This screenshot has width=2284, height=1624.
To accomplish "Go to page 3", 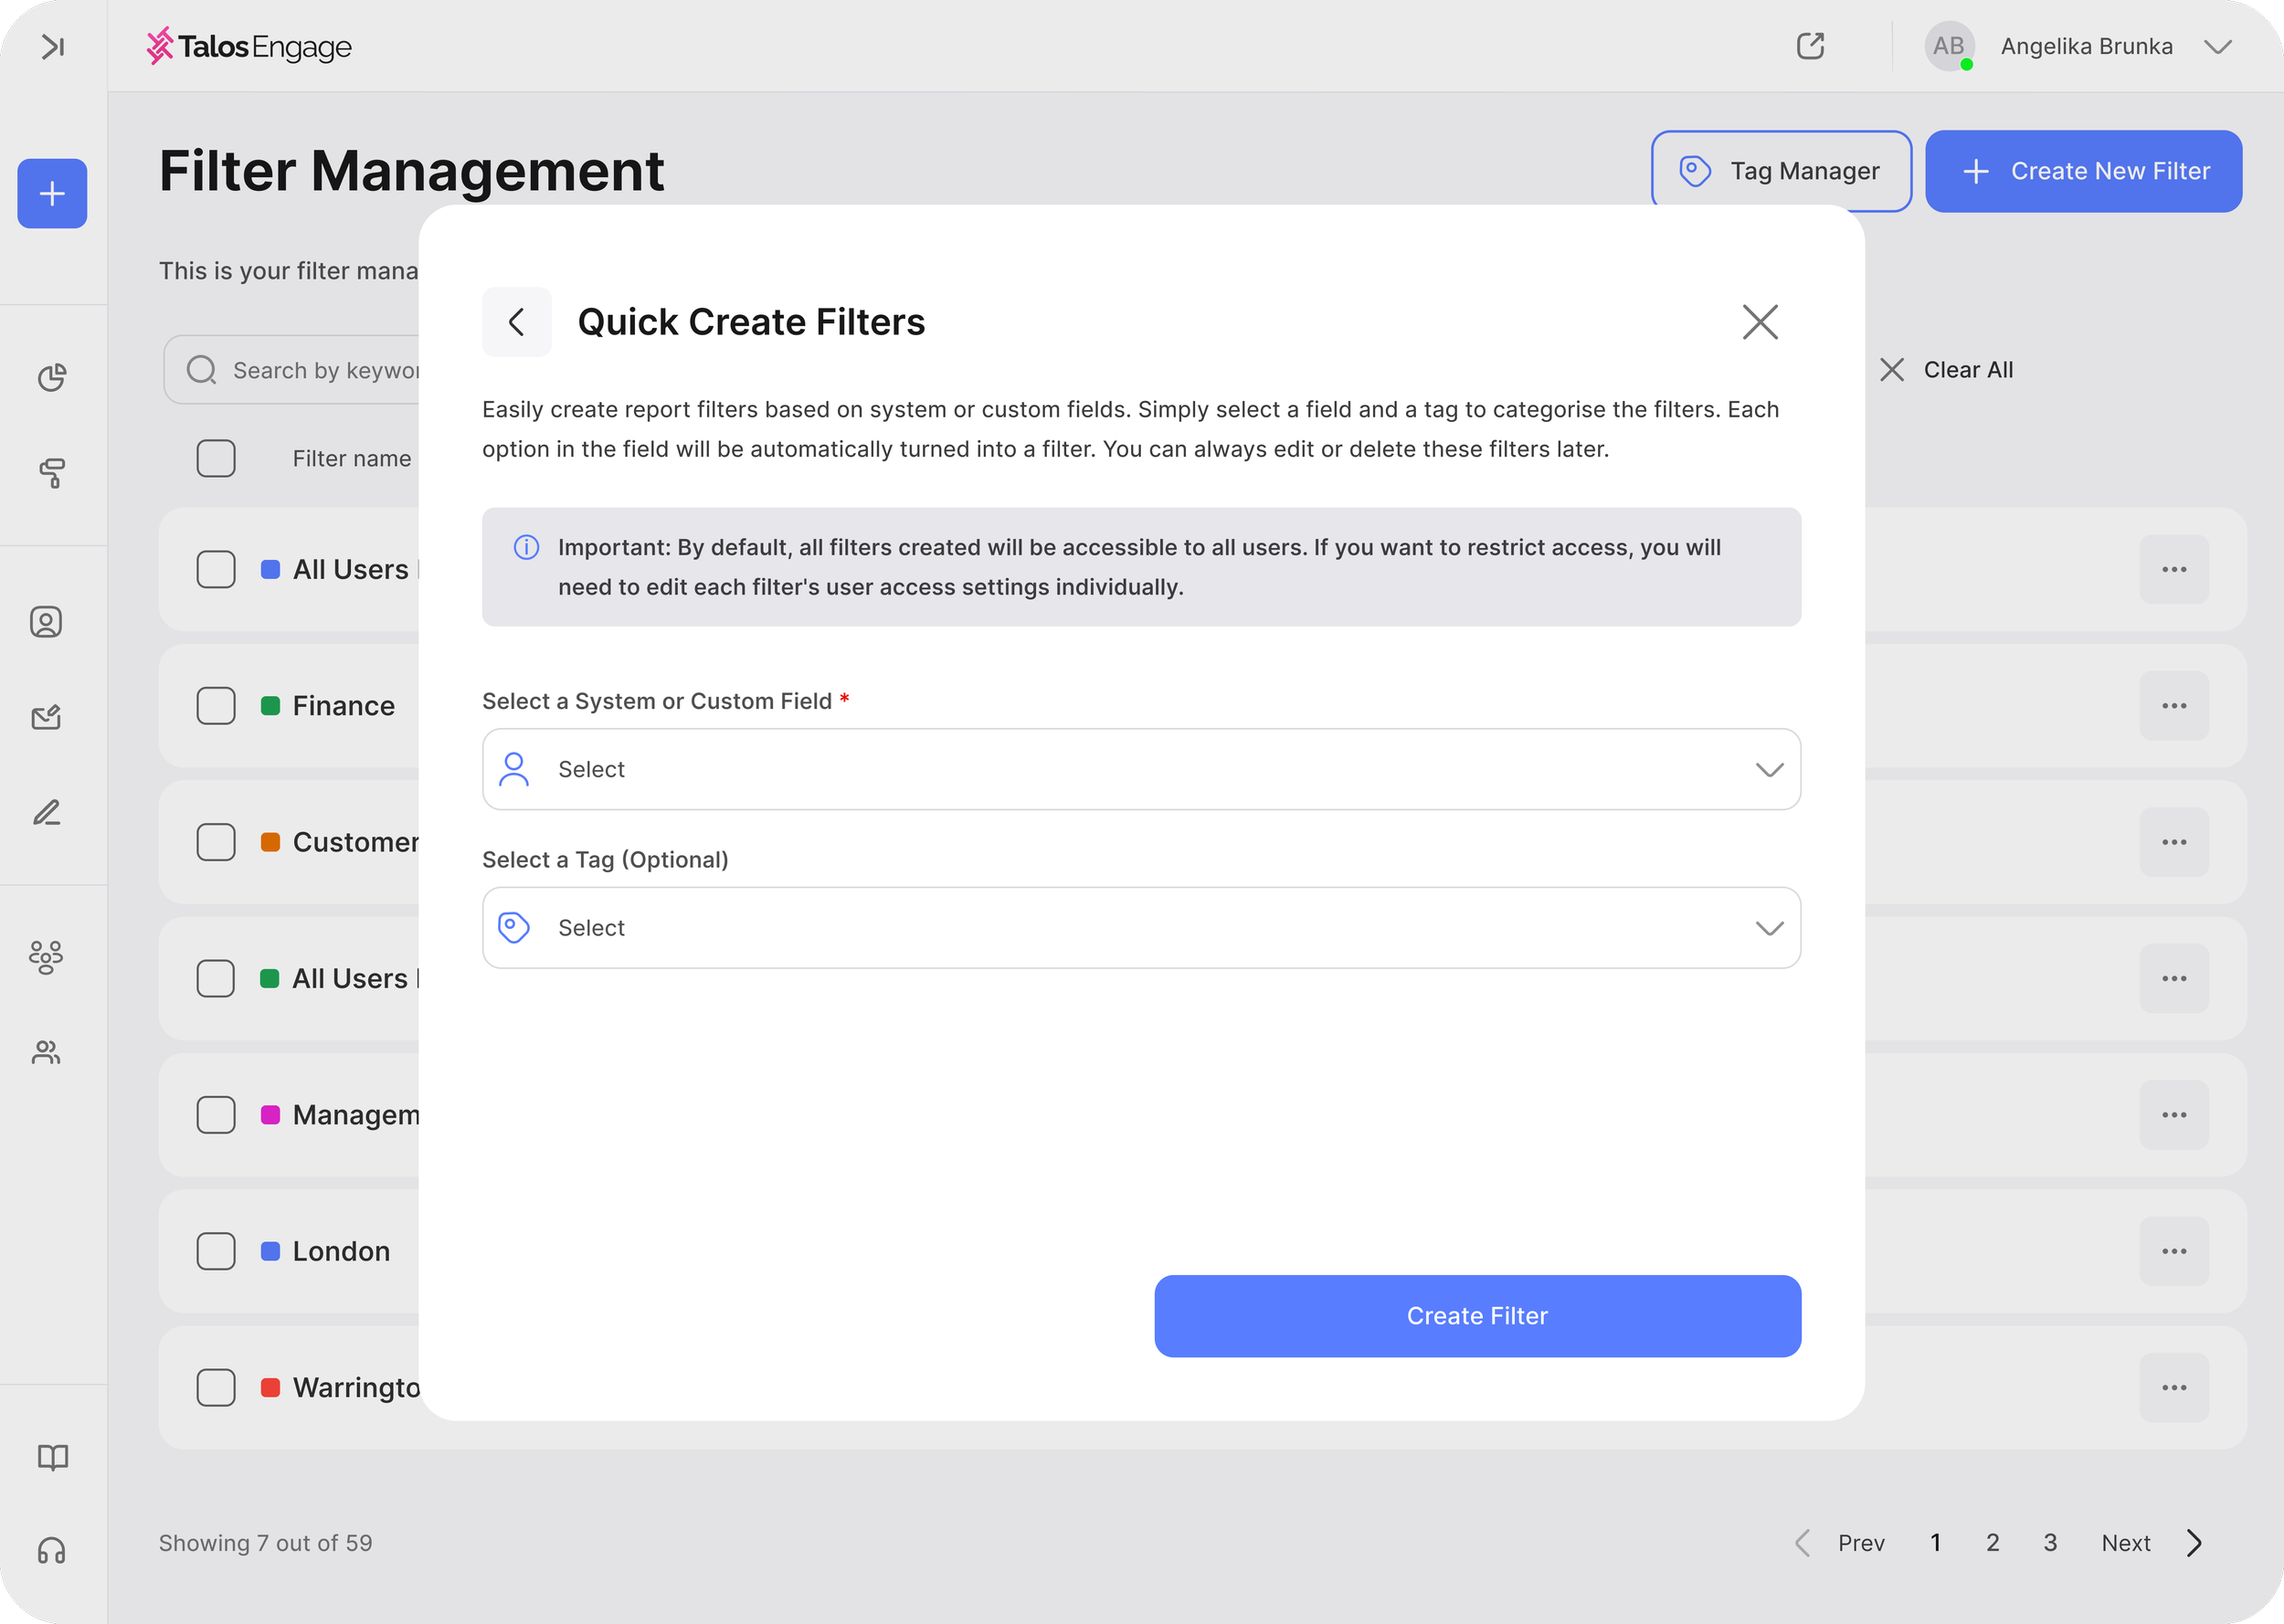I will click(2050, 1543).
